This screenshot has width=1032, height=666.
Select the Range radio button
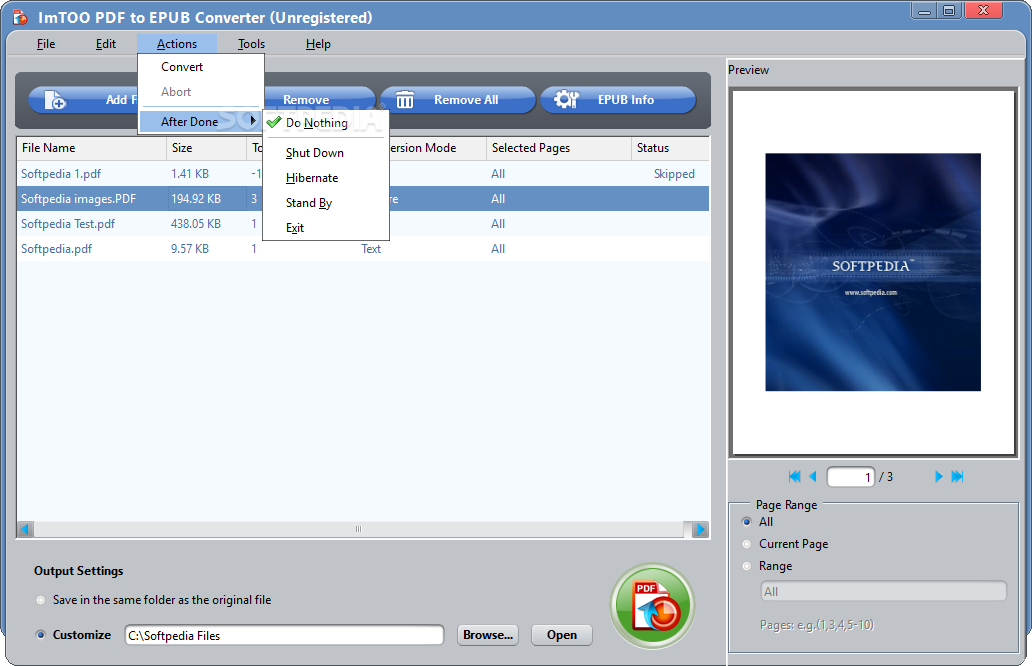pyautogui.click(x=746, y=566)
